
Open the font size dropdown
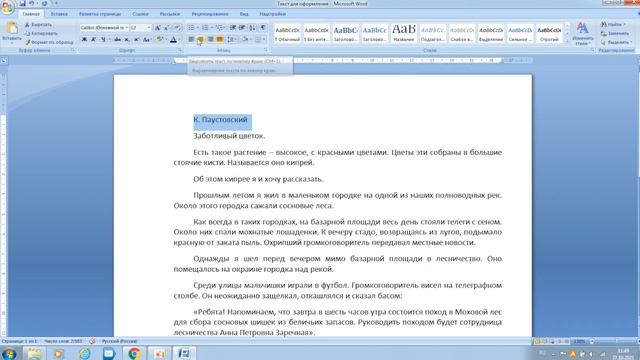tap(148, 28)
